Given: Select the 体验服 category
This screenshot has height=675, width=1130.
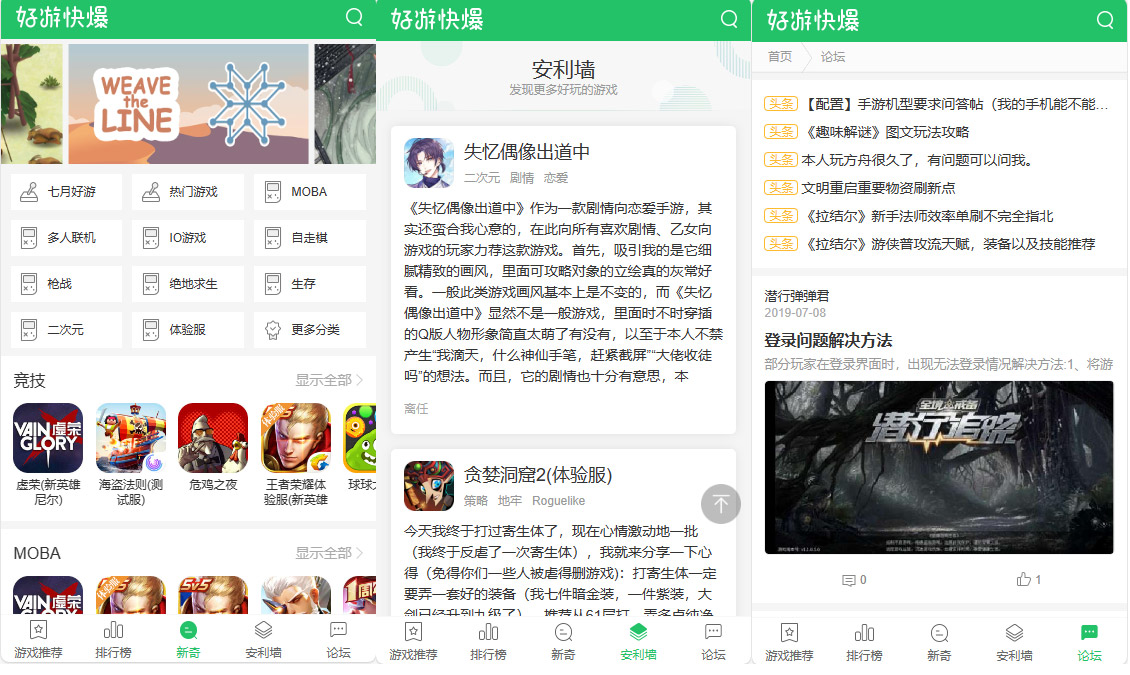Looking at the screenshot, I should tap(187, 330).
